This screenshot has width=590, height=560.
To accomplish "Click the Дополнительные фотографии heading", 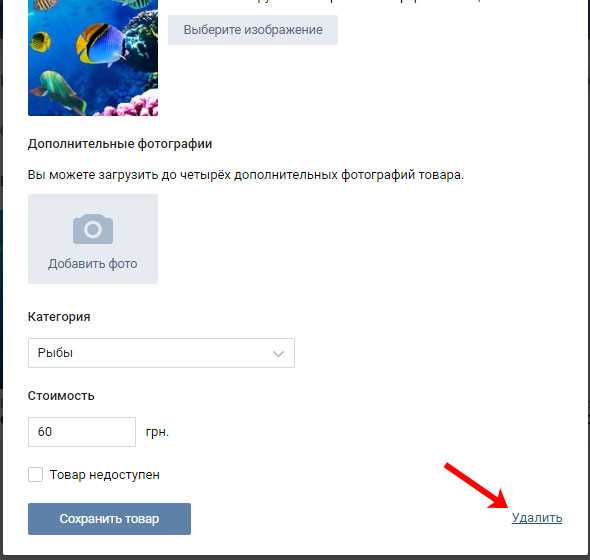I will tap(120, 144).
